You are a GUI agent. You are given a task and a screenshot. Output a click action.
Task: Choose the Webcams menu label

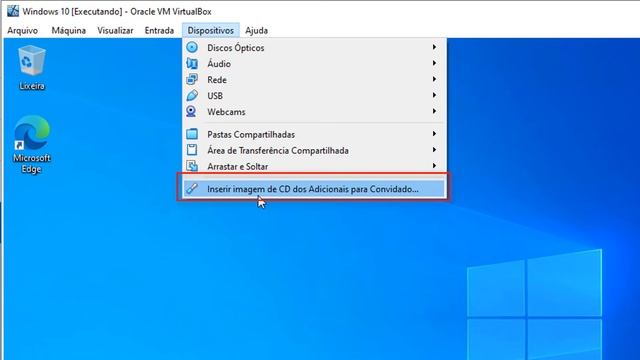click(226, 112)
